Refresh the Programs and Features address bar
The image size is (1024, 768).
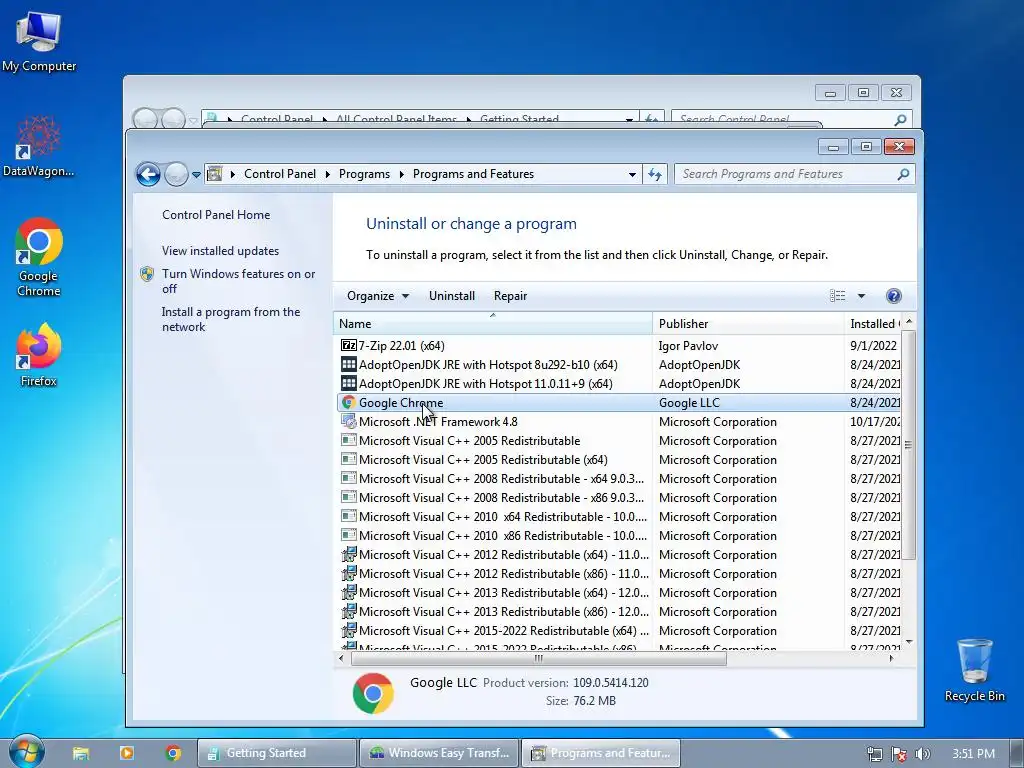click(x=654, y=174)
